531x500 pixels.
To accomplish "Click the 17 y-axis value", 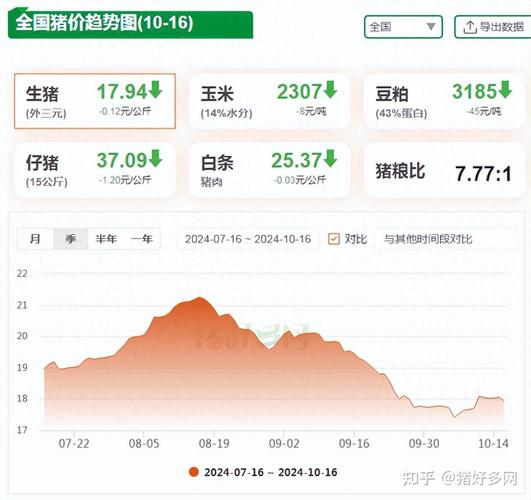I will [22, 430].
